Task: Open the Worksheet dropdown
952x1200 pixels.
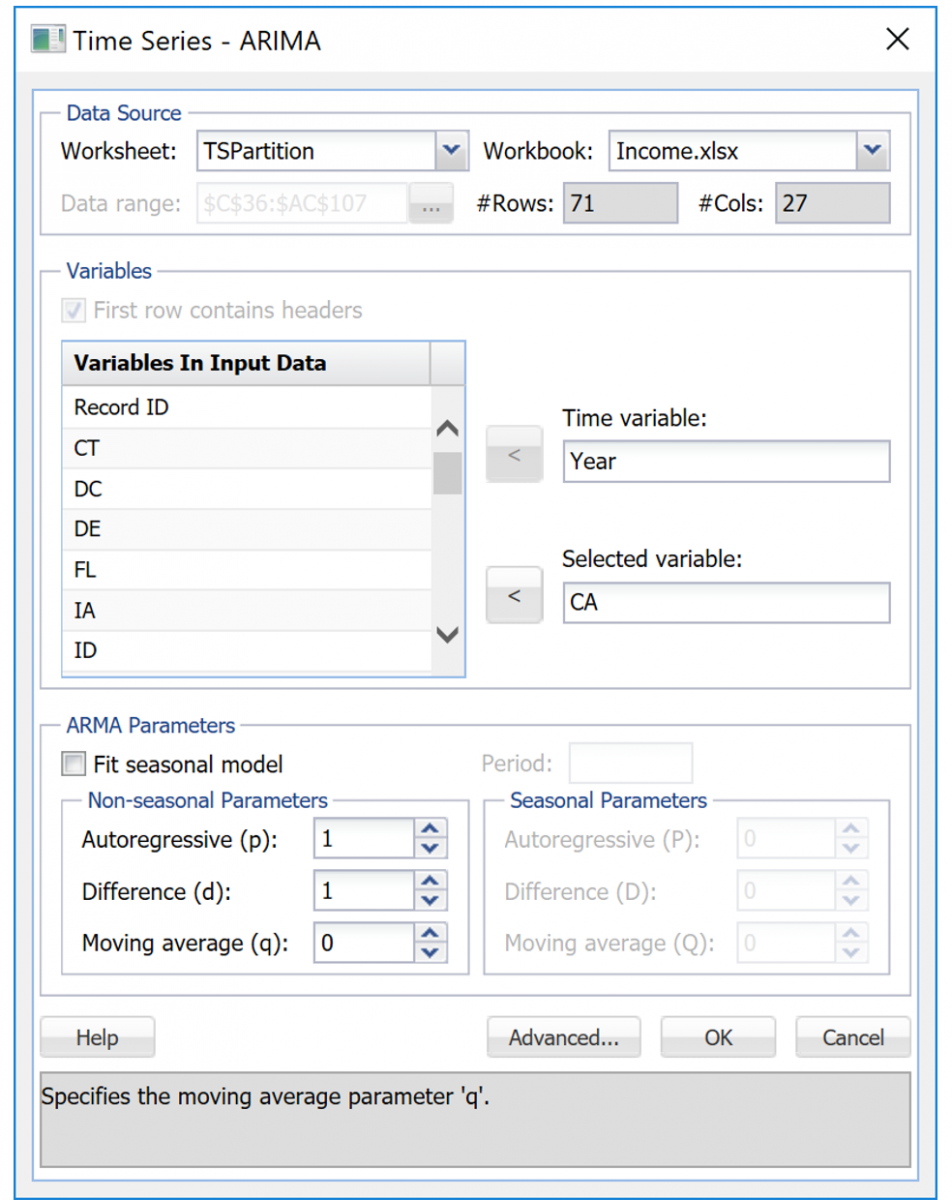Action: tap(450, 151)
